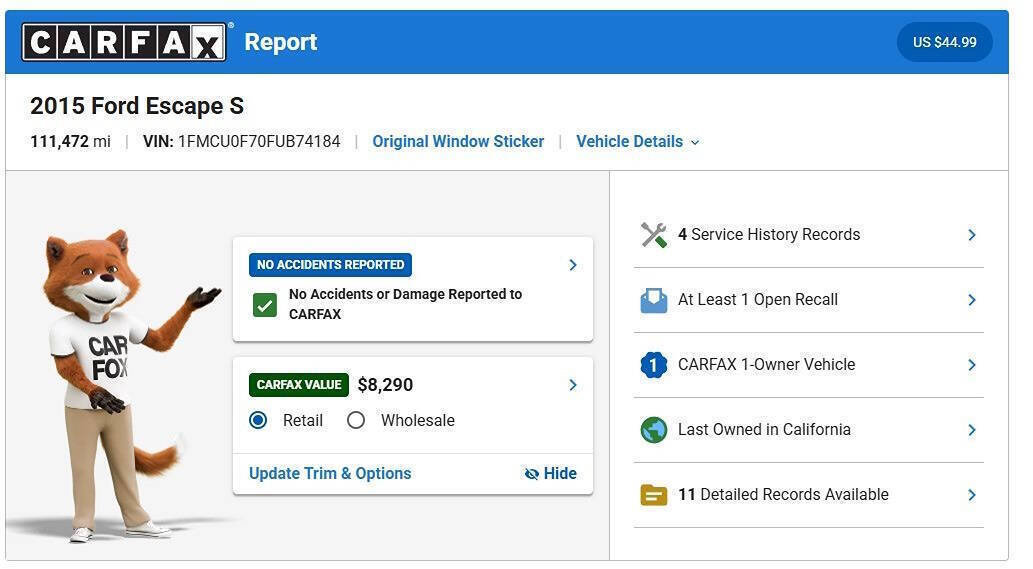
Task: Click the CARFAX logo
Action: tap(125, 41)
